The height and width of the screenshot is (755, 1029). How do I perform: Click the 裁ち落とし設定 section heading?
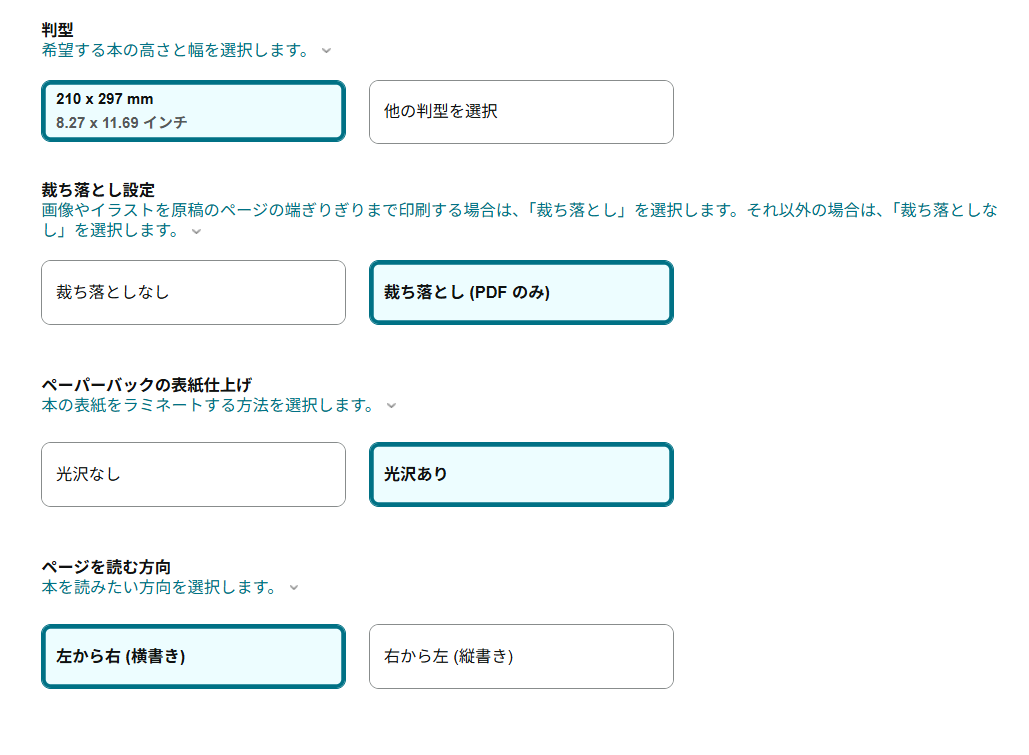point(98,190)
